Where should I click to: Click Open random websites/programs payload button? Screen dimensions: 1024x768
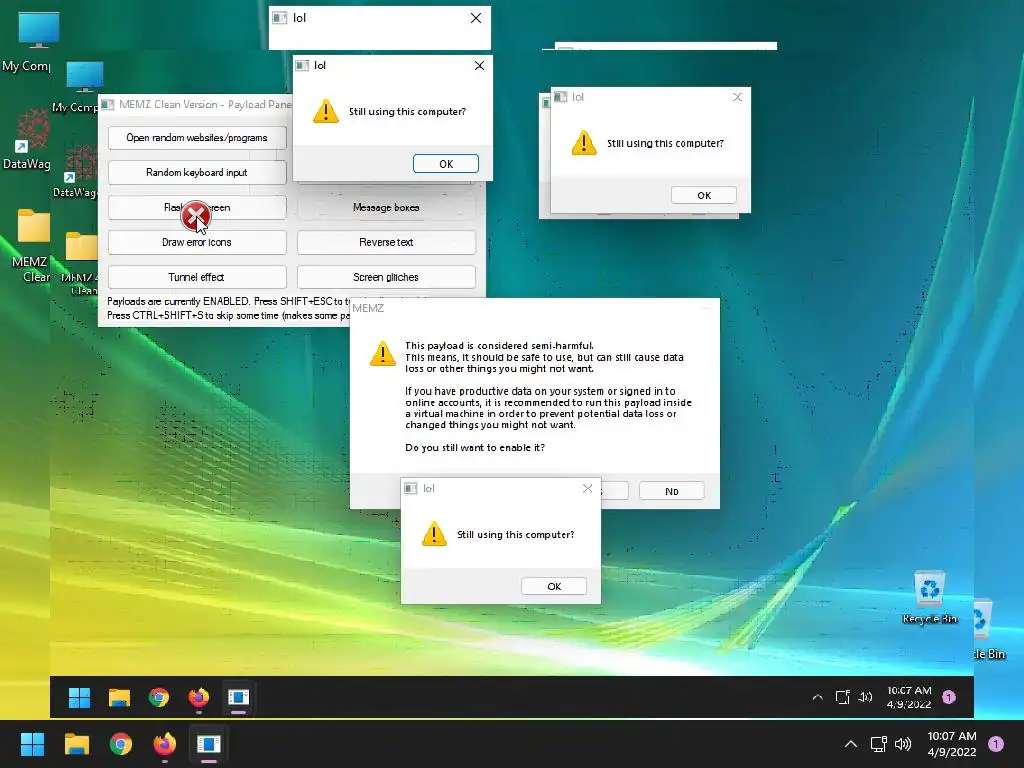197,138
